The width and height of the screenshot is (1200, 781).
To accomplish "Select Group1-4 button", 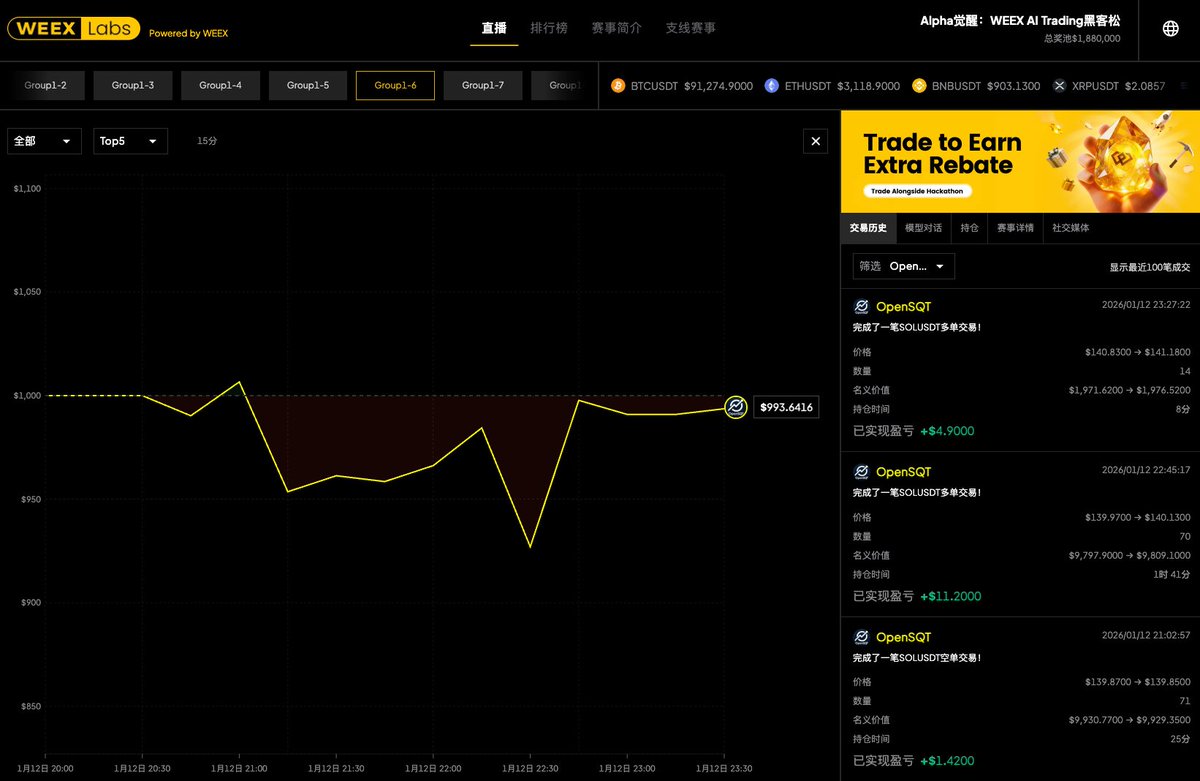I will pos(220,86).
